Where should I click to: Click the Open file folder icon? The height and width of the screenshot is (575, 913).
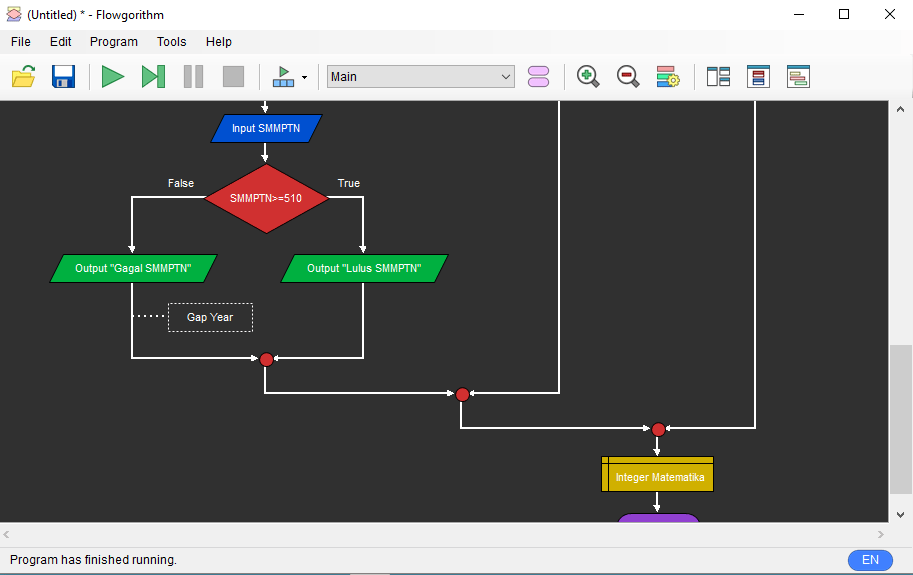(23, 77)
